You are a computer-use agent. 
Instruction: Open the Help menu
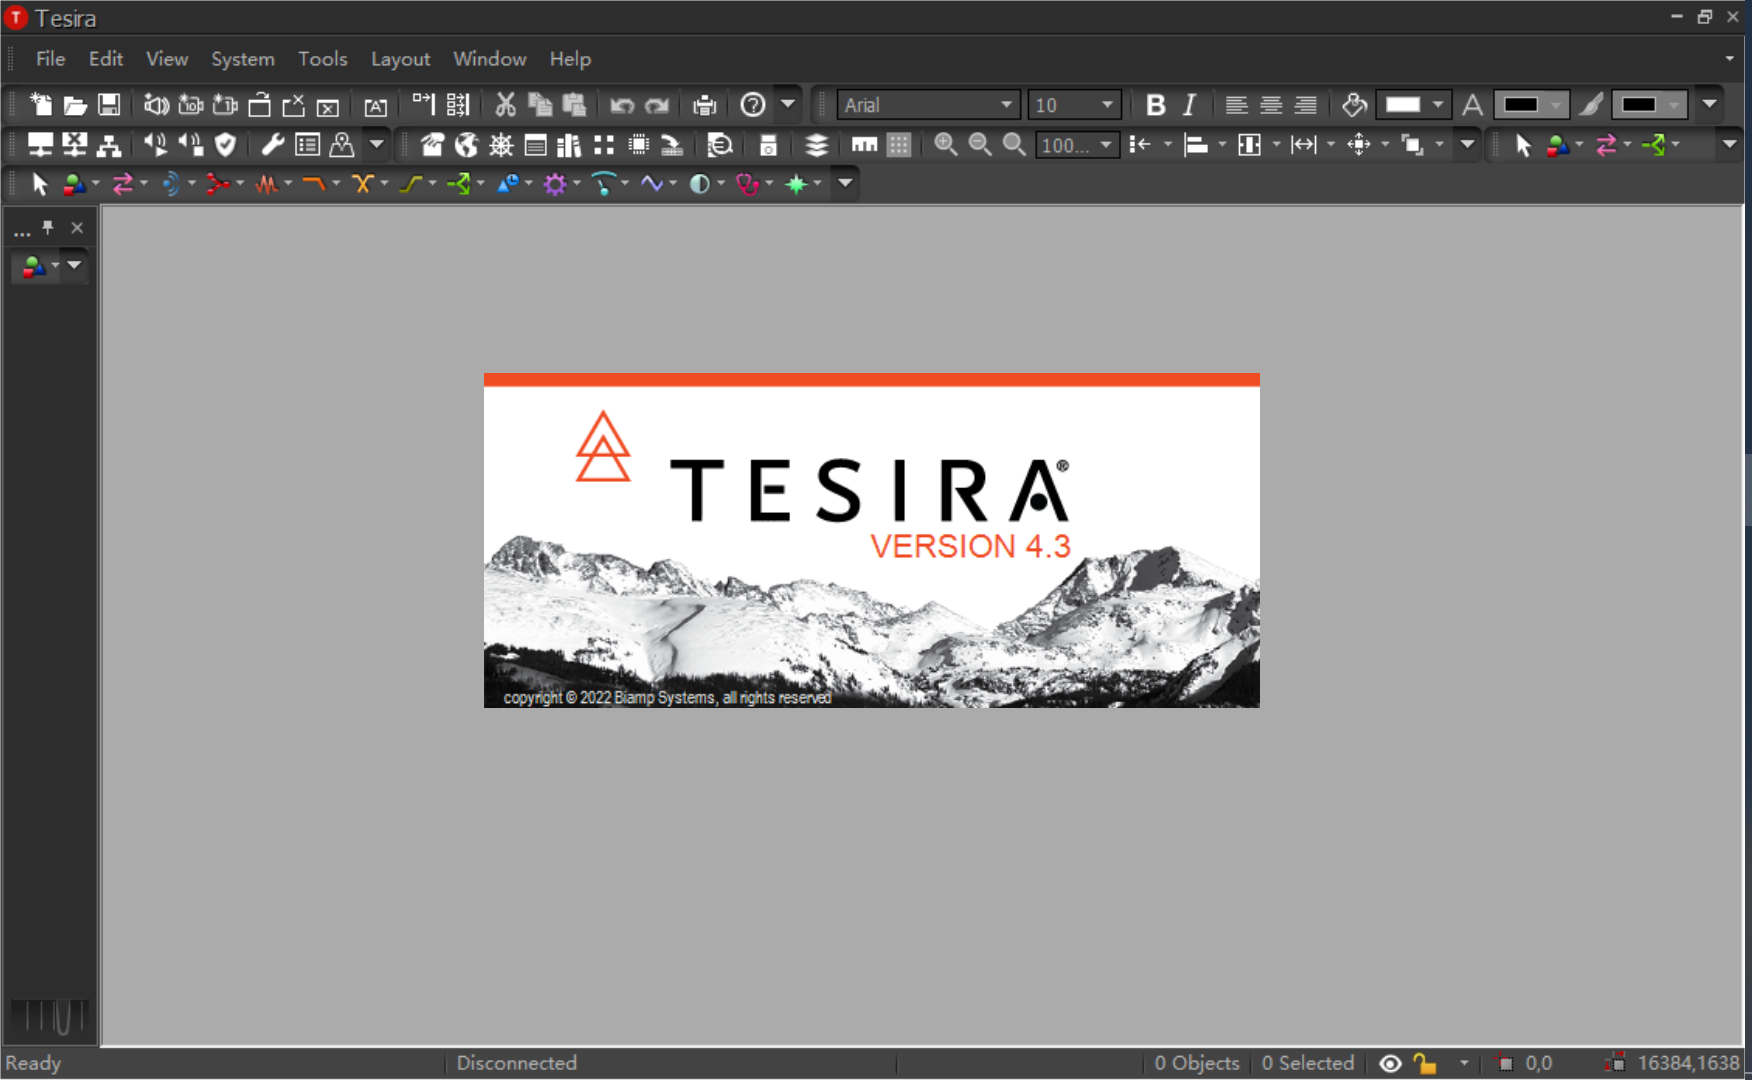click(x=570, y=59)
